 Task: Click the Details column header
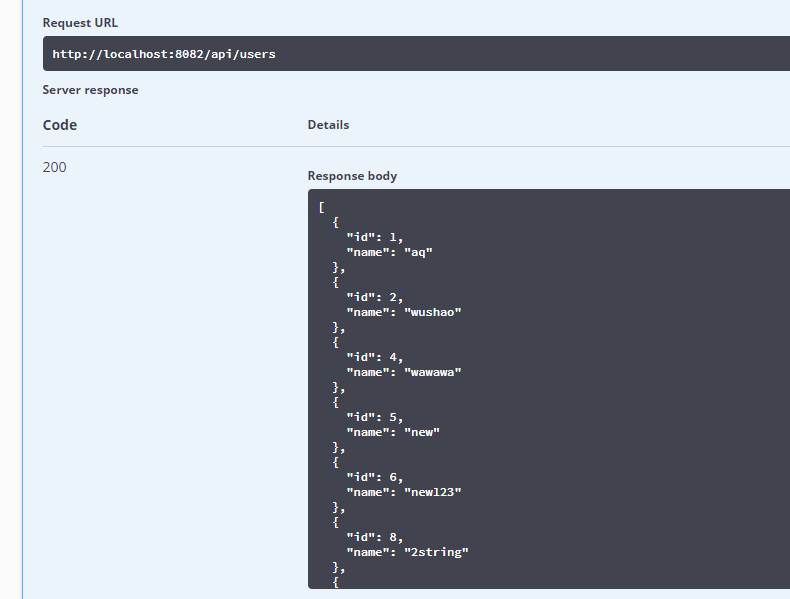click(328, 125)
